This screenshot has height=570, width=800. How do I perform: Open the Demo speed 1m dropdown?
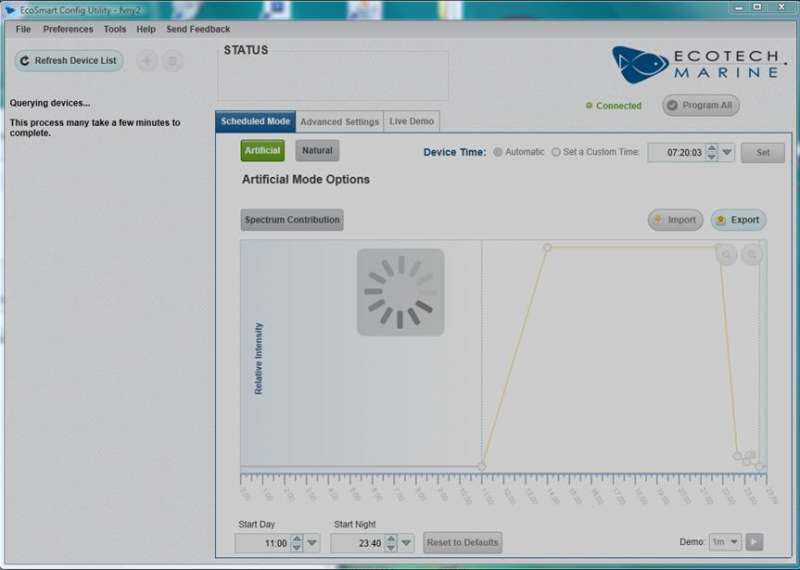pos(725,542)
